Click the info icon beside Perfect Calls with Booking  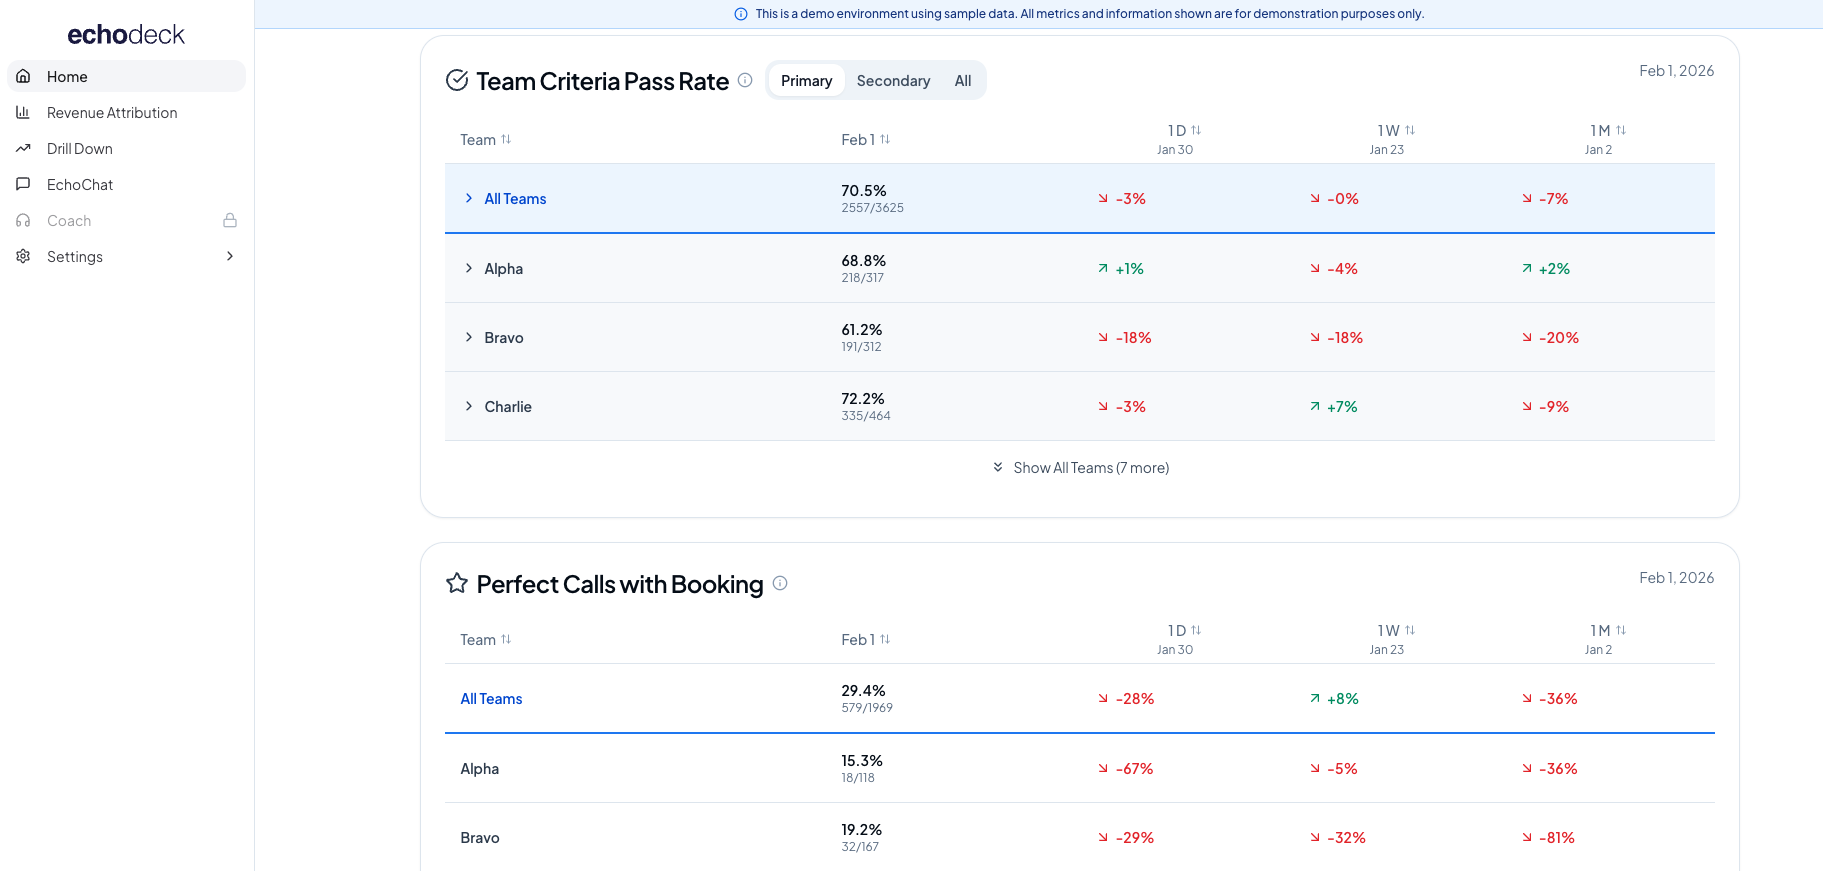click(x=780, y=583)
